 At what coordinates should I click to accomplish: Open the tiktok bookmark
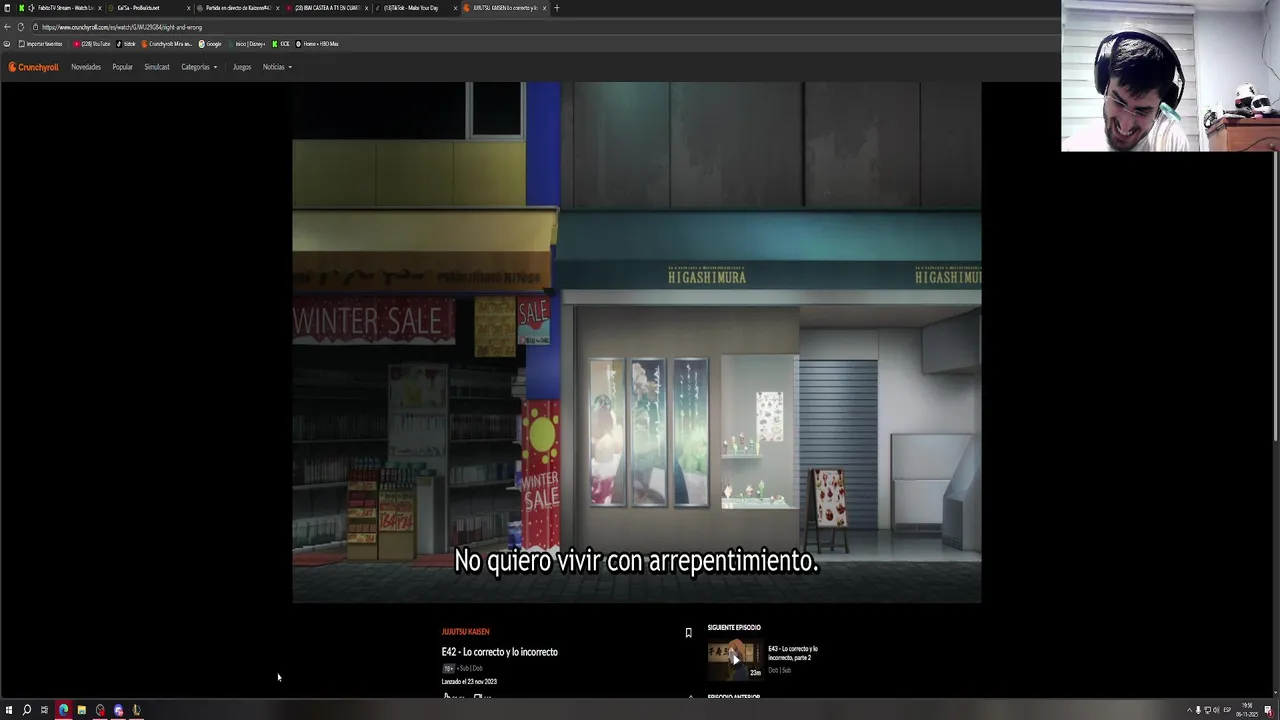[x=126, y=44]
